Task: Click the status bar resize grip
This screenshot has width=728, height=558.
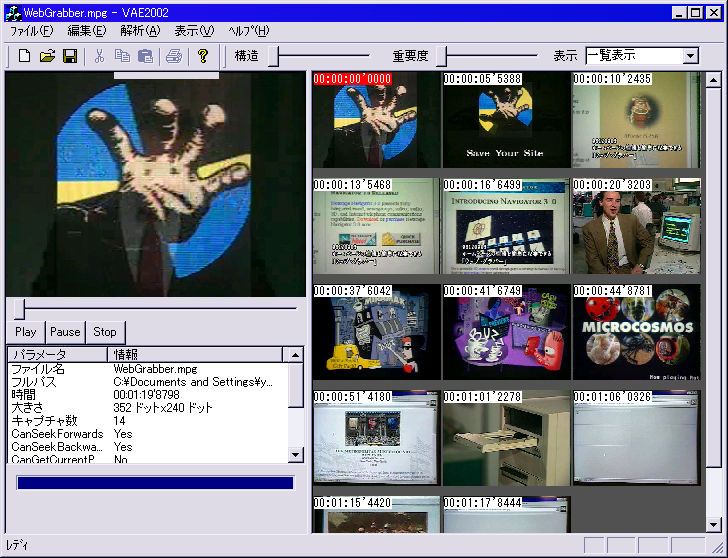Action: pos(717,546)
